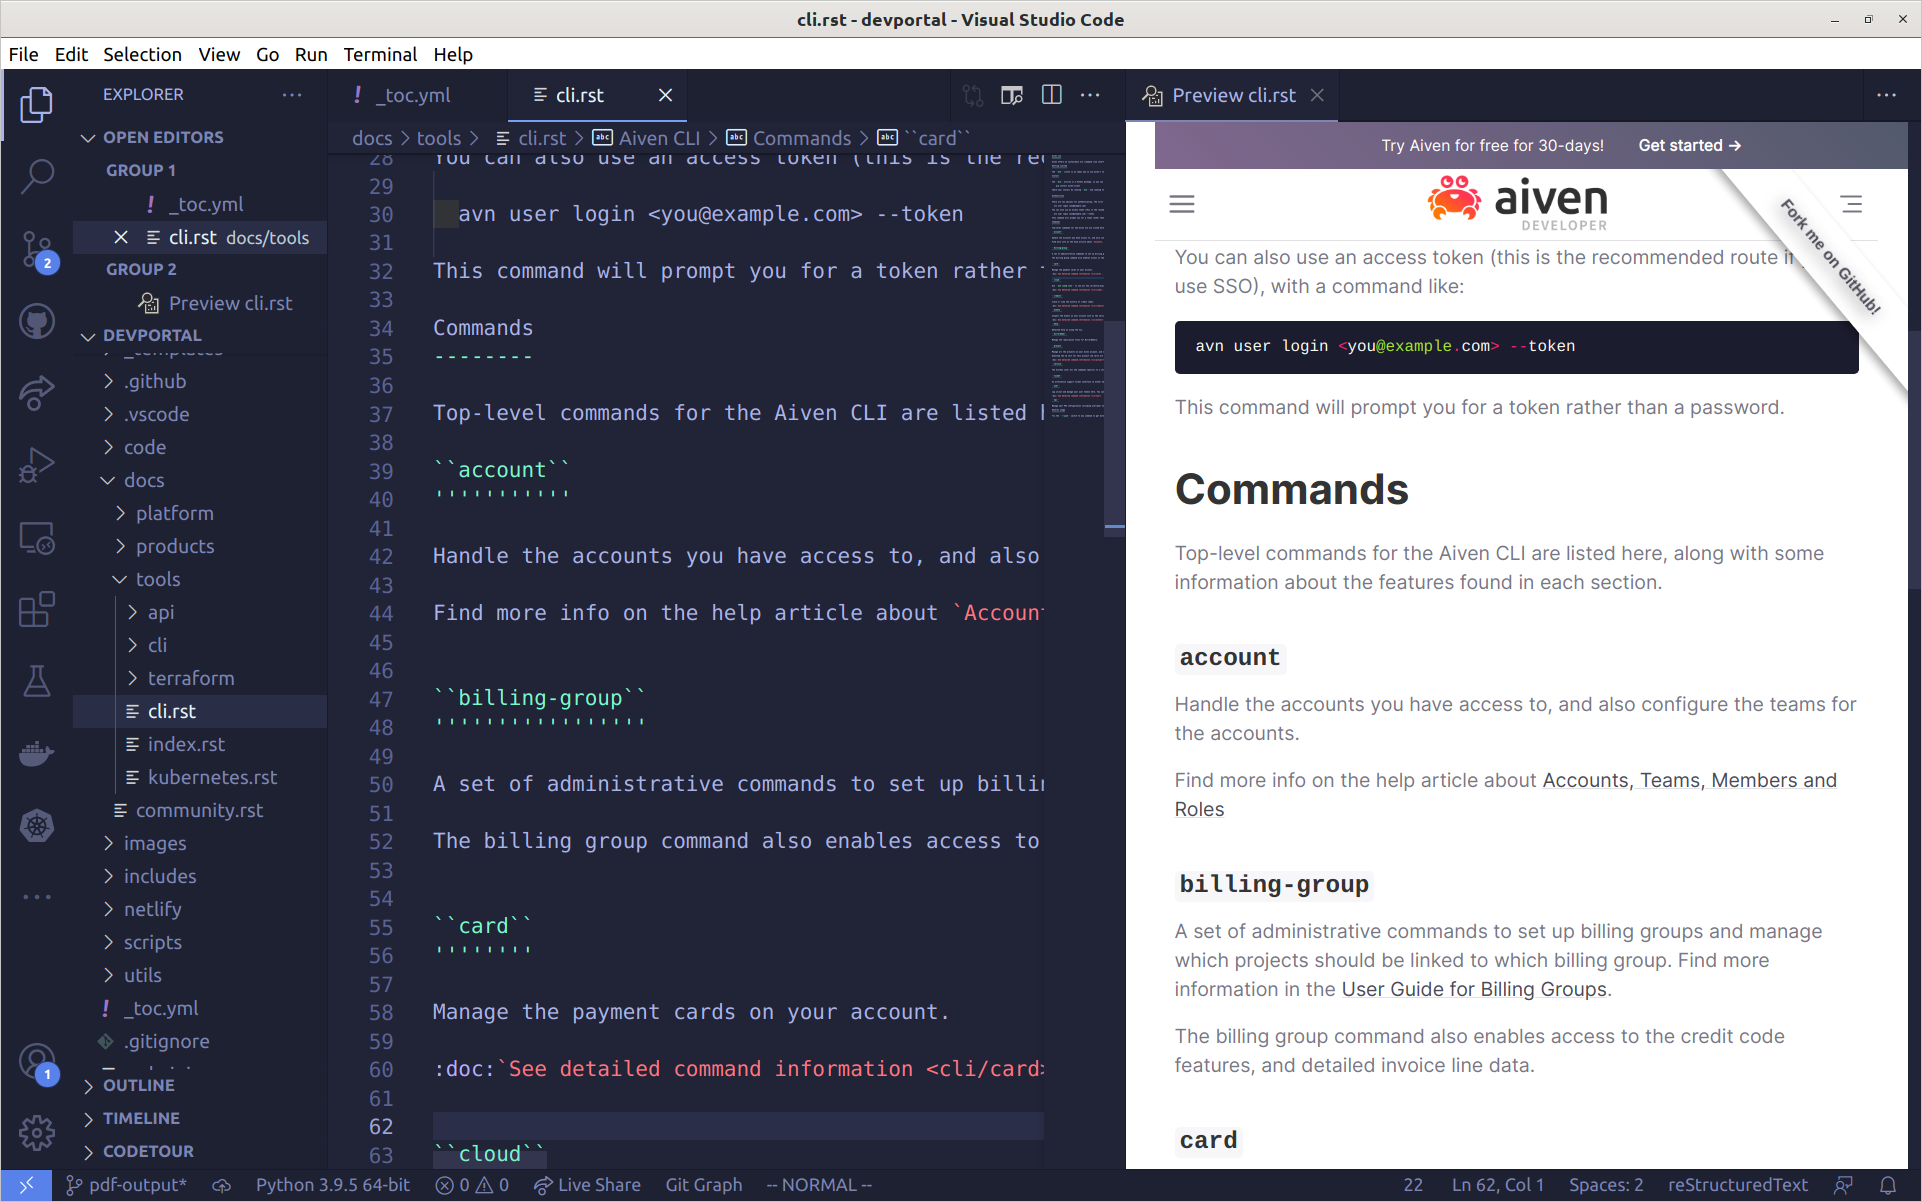Open the Extensions view icon

37,609
